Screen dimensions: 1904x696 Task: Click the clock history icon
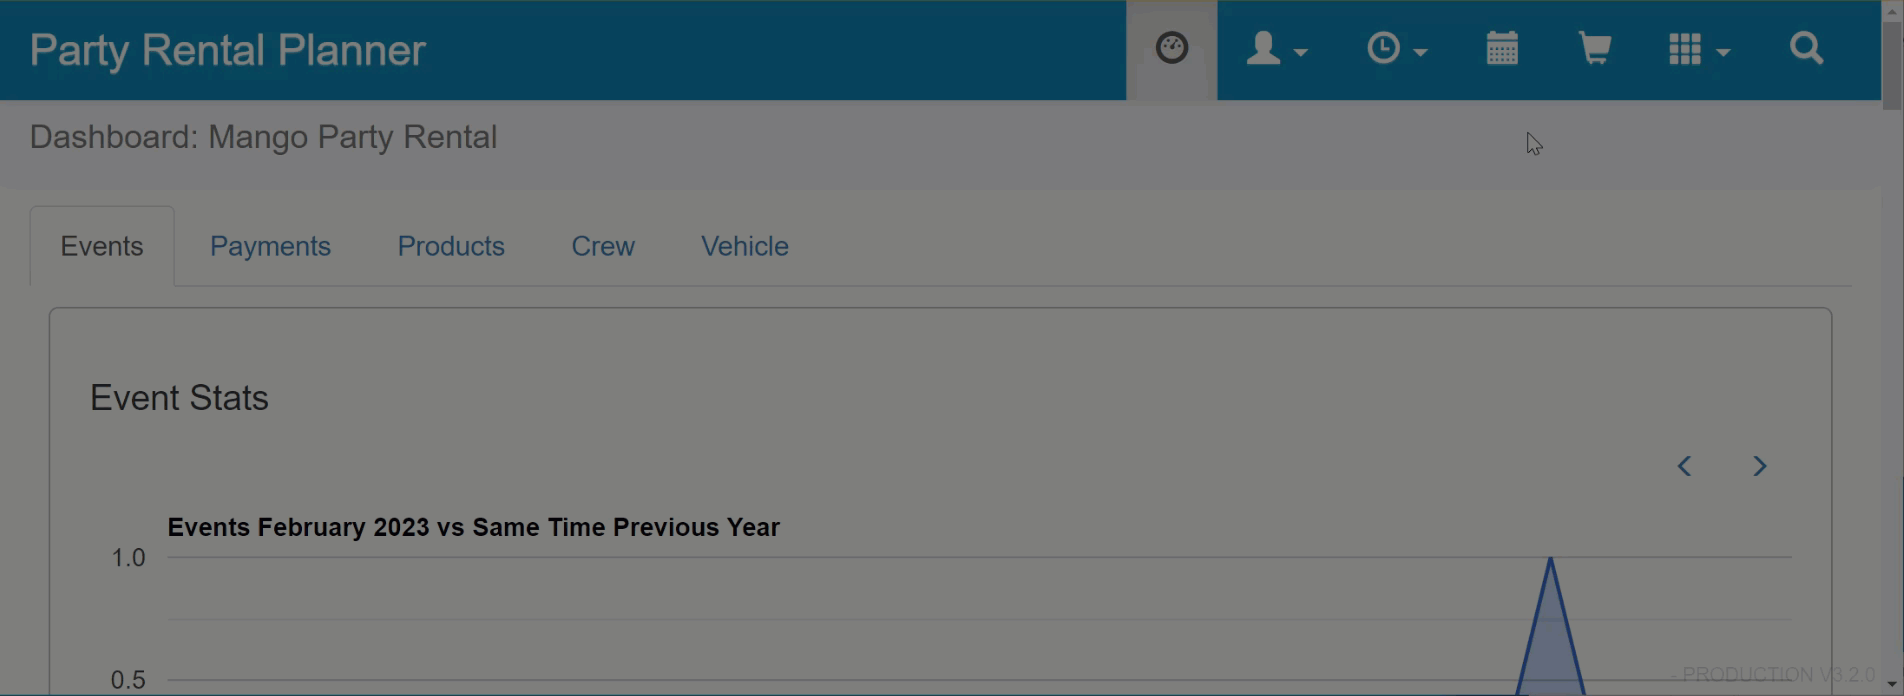[x=1383, y=48]
